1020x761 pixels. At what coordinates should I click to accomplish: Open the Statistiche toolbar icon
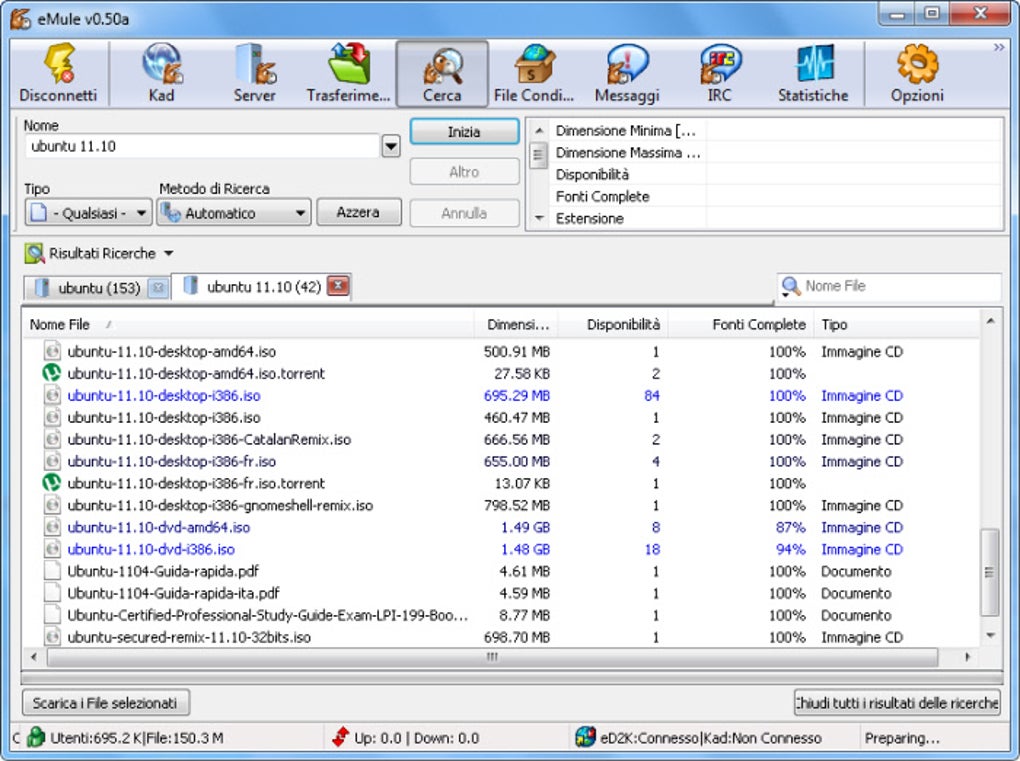(814, 63)
